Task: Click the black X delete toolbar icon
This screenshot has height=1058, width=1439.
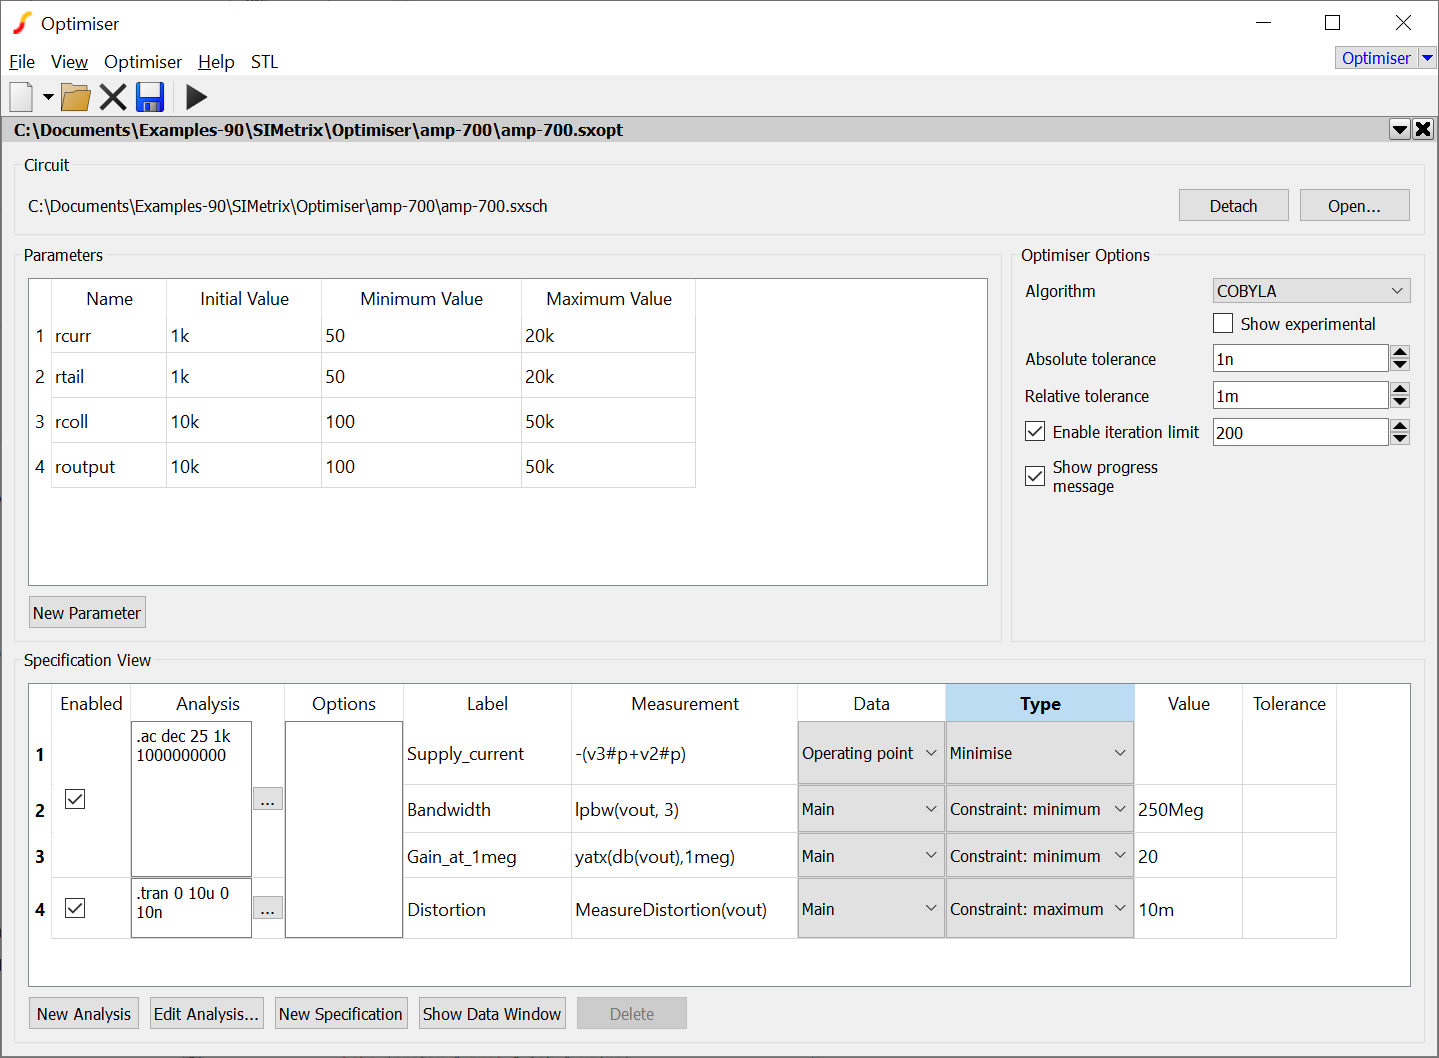Action: pos(113,97)
